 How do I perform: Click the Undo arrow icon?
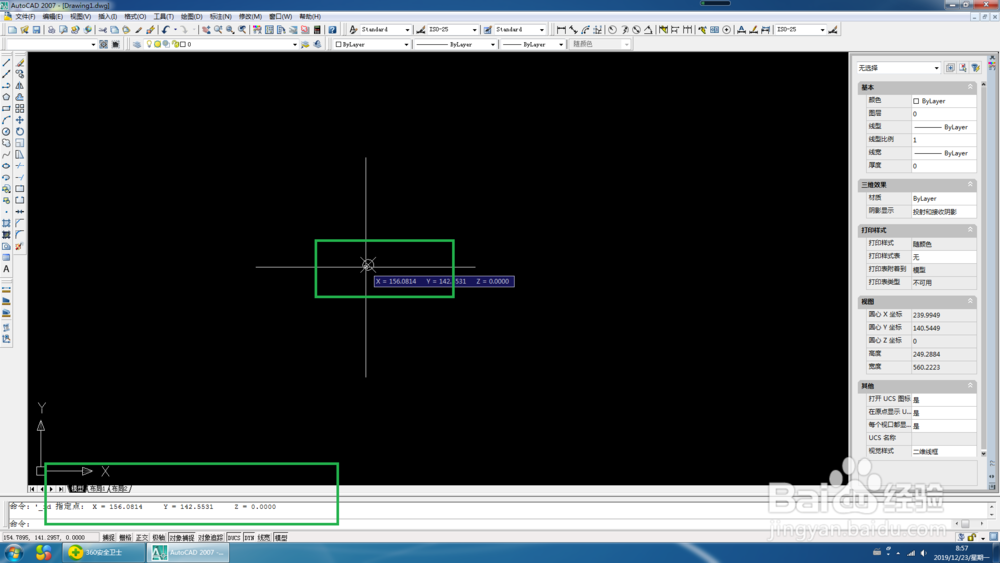tap(166, 30)
